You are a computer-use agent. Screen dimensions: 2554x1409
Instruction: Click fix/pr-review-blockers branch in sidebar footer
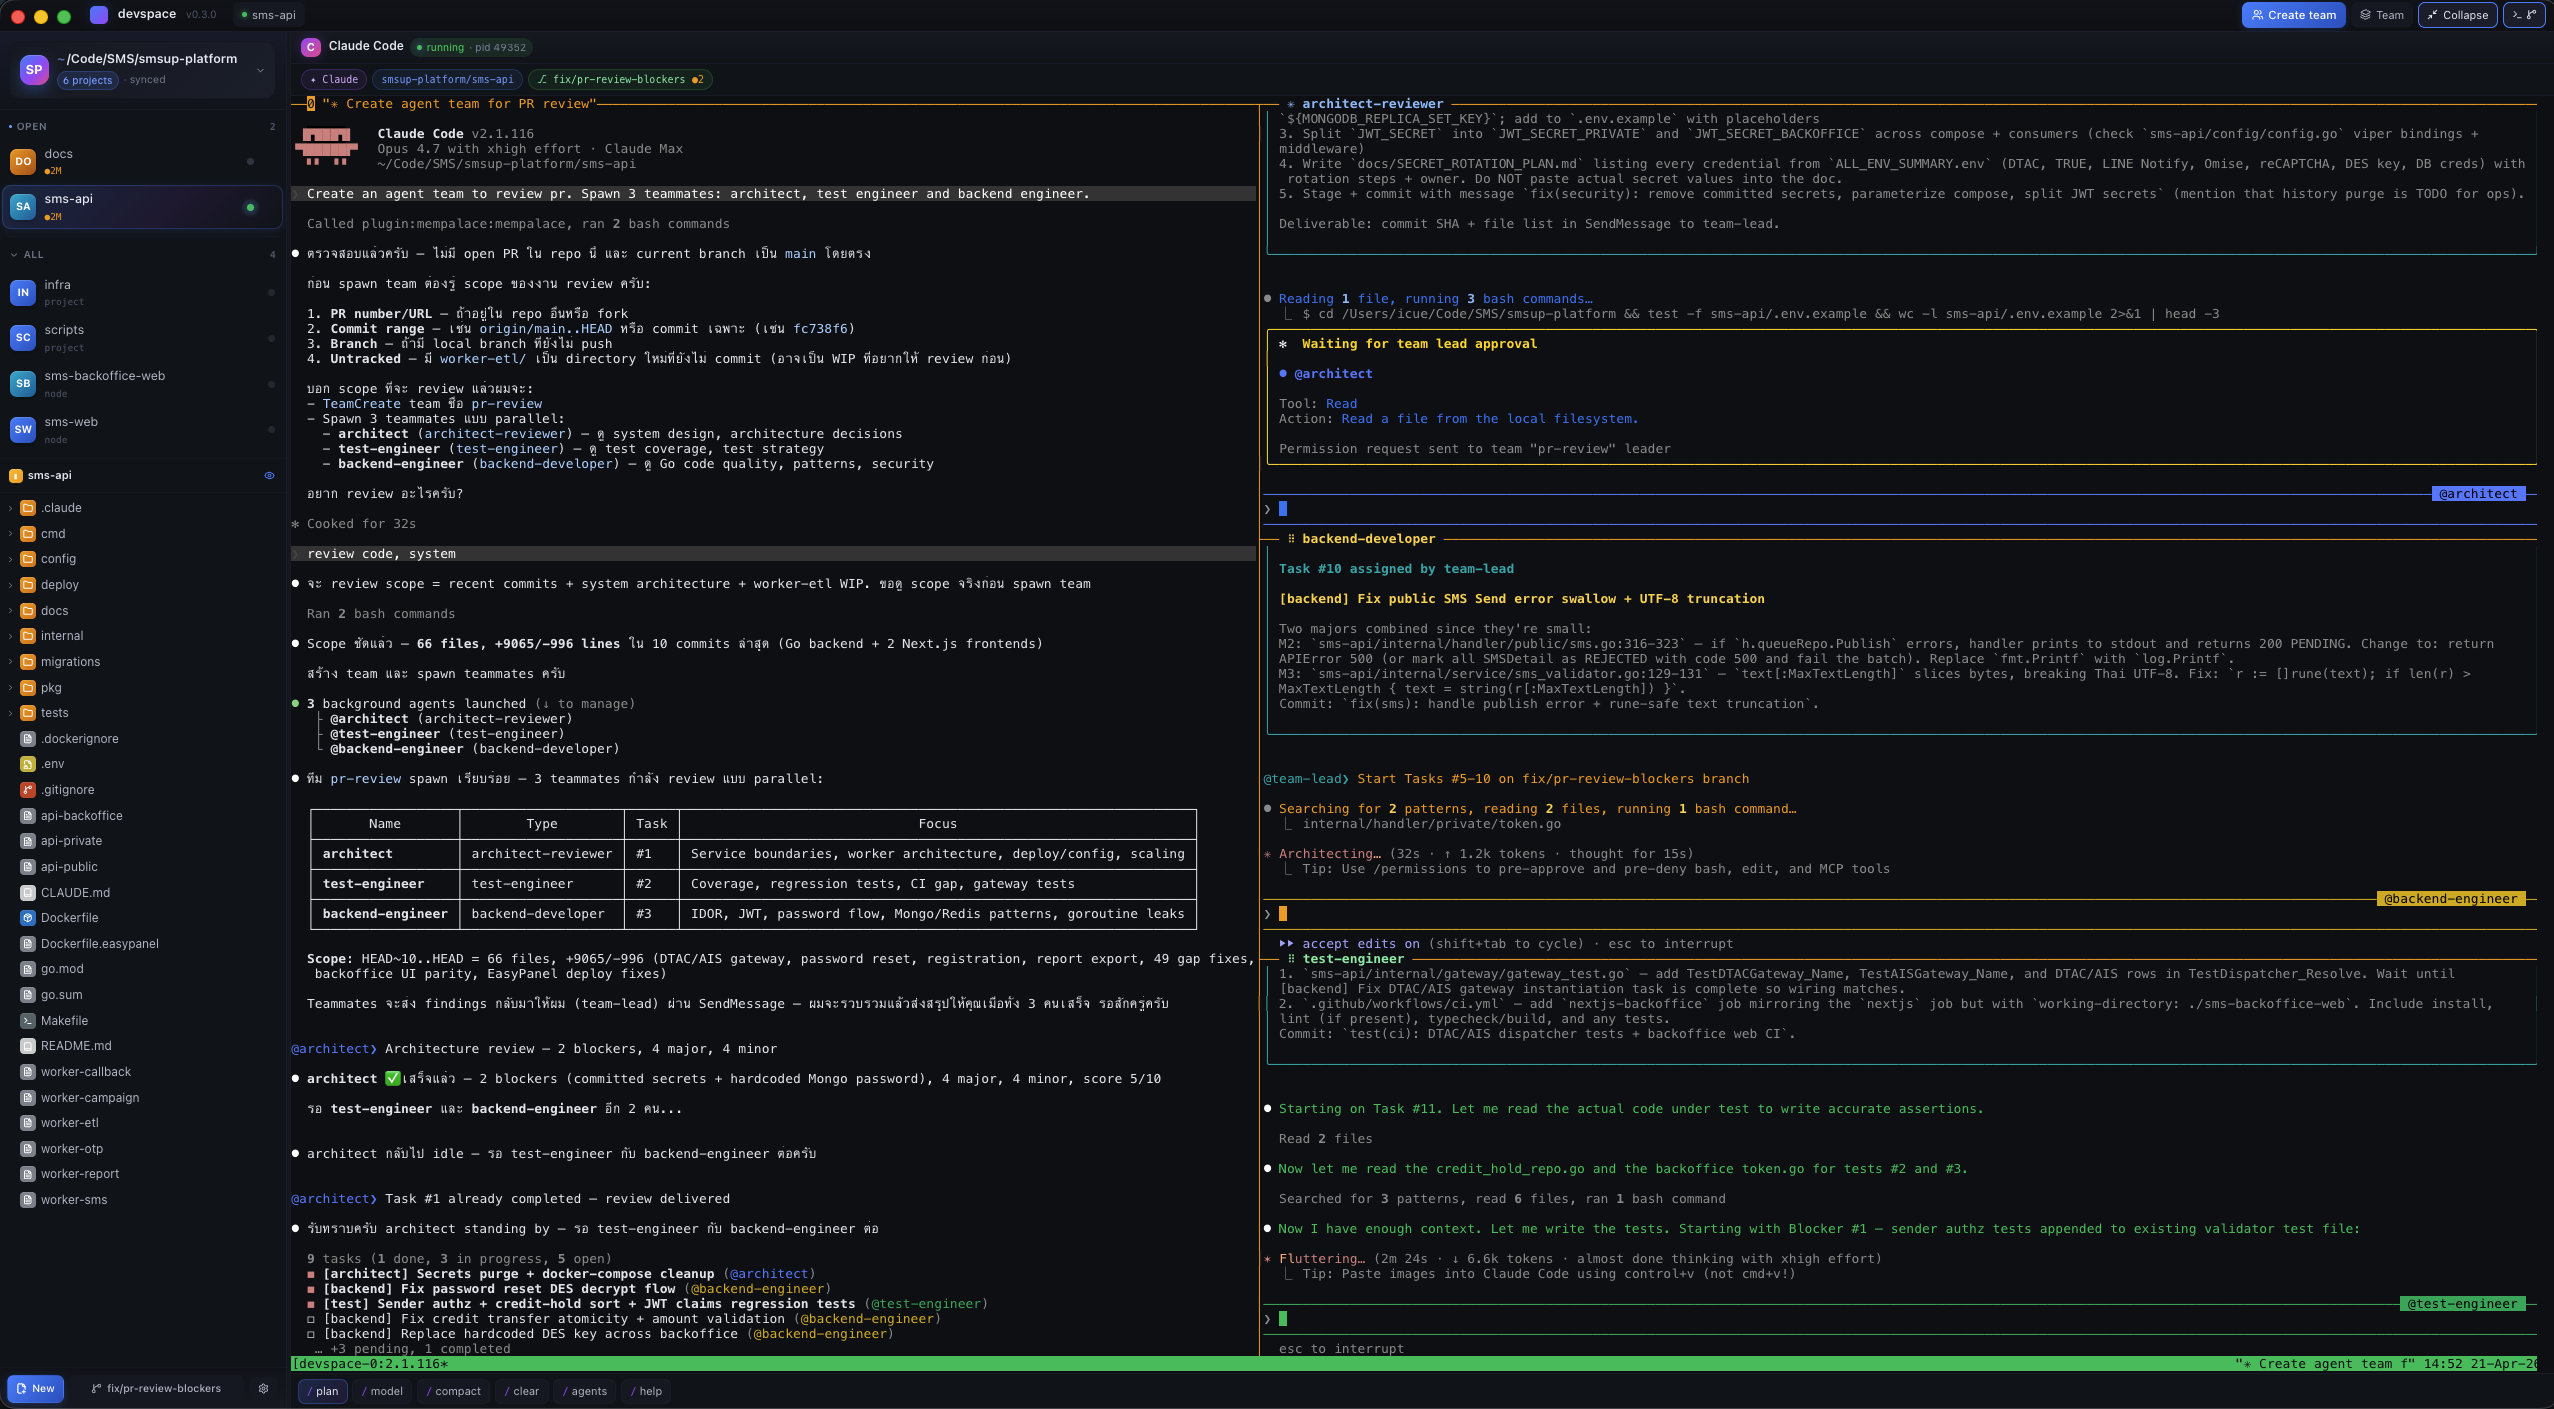(x=156, y=1388)
